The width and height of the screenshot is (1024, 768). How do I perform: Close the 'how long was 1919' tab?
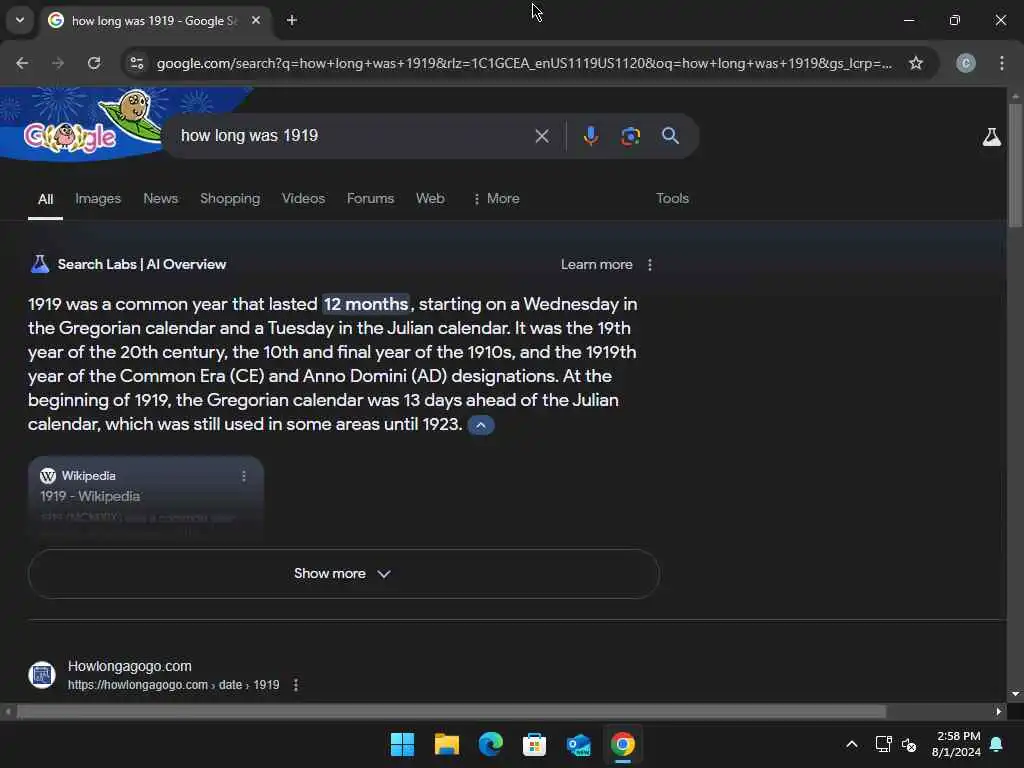point(256,20)
